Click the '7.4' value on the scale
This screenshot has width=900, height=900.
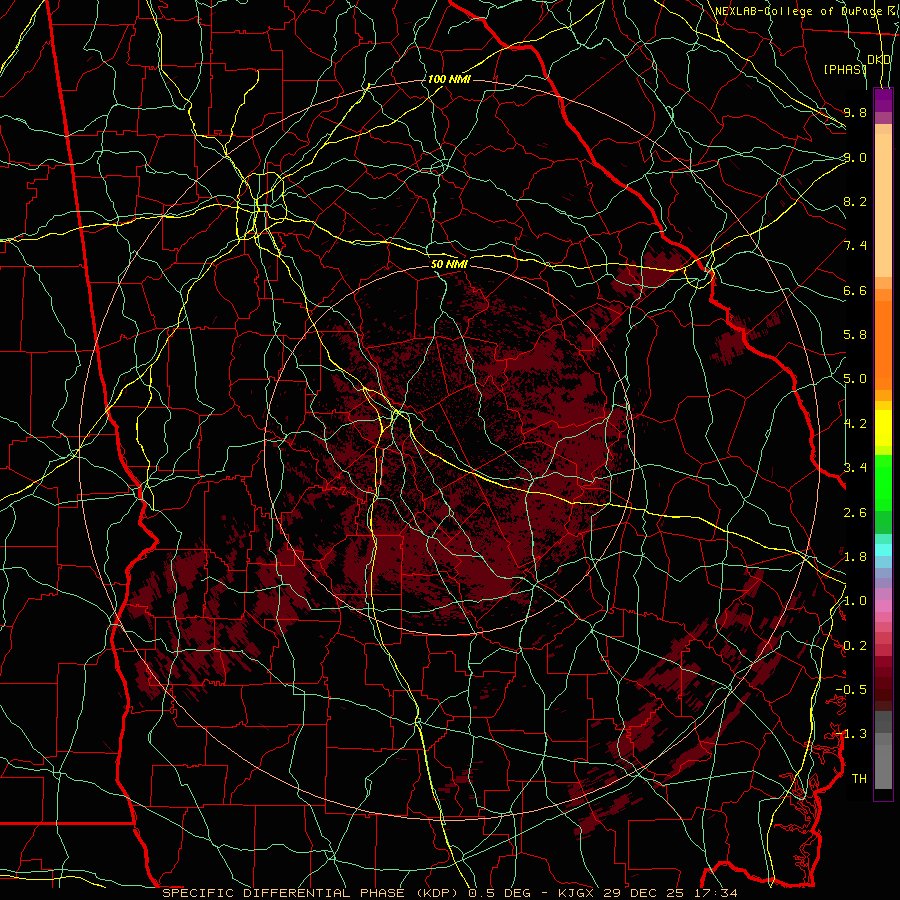[x=855, y=246]
